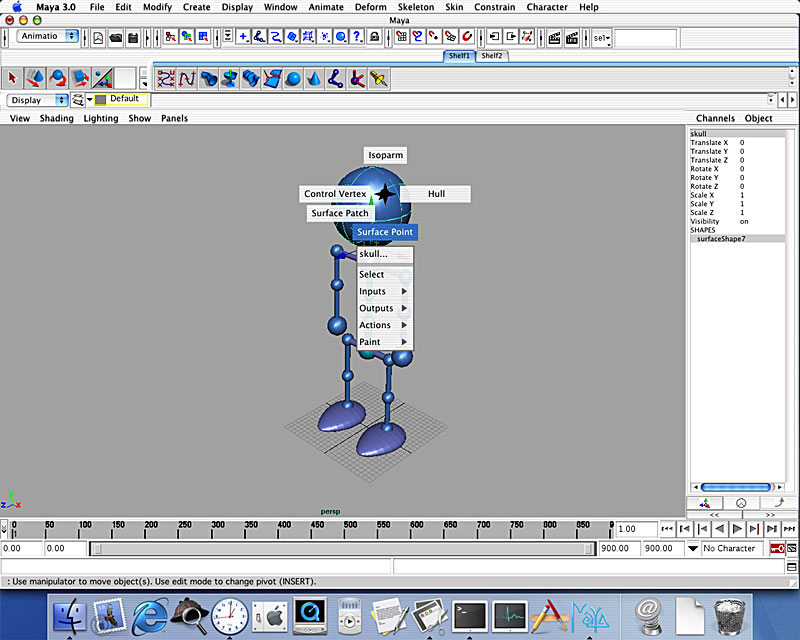Screen dimensions: 800x640
Task: Open the Skeleton menu
Action: point(416,7)
